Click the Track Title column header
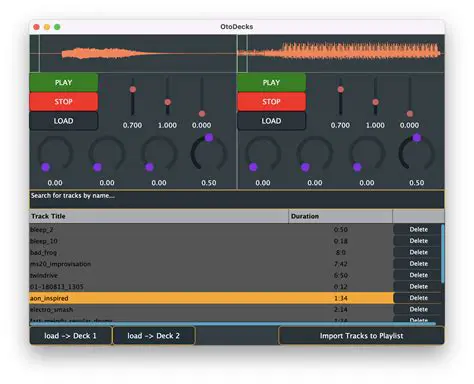The width and height of the screenshot is (474, 384). 159,216
